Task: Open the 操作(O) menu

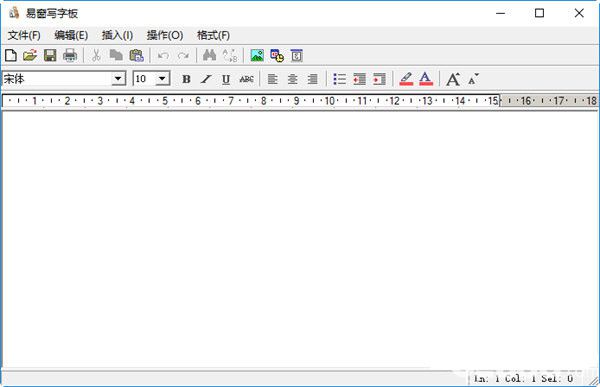Action: tap(165, 35)
